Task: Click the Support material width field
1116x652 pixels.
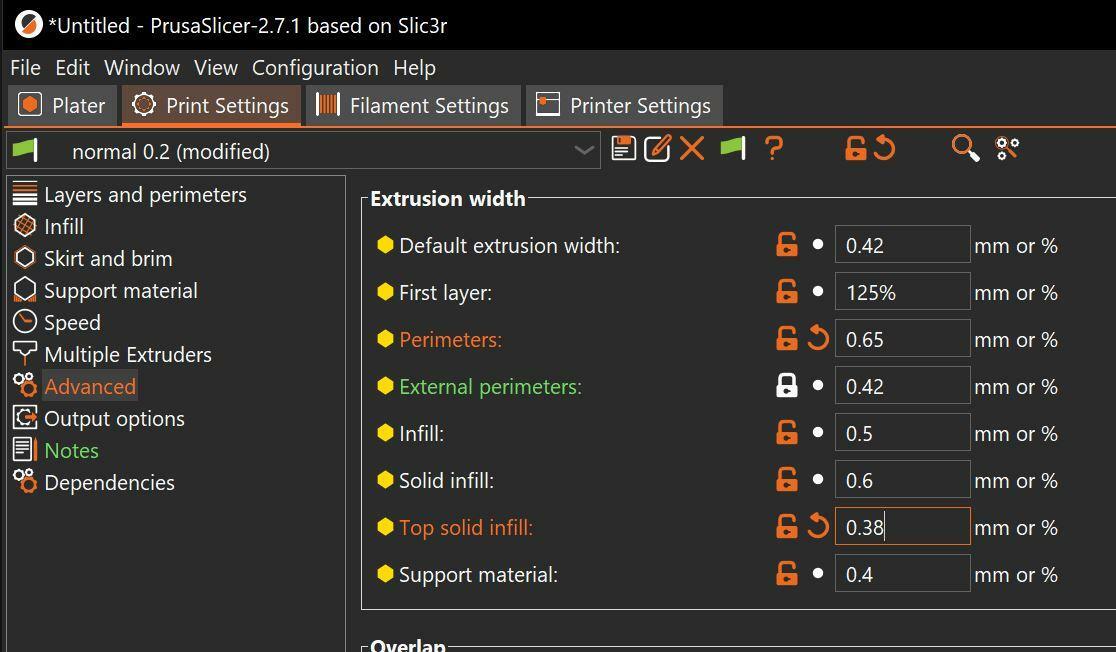Action: click(x=902, y=574)
